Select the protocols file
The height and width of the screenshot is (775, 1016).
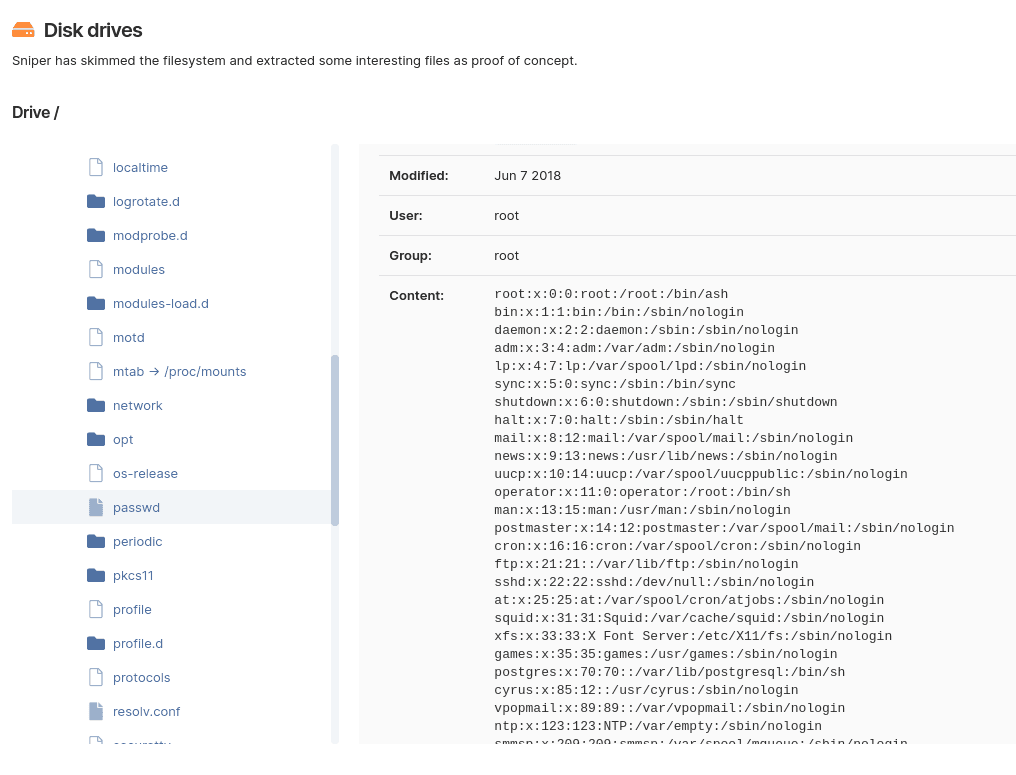(x=141, y=677)
